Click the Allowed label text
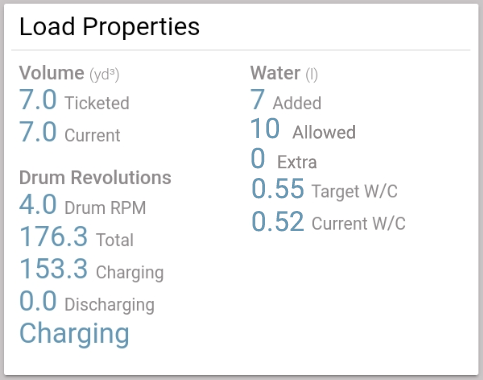The image size is (483, 380). coord(324,132)
